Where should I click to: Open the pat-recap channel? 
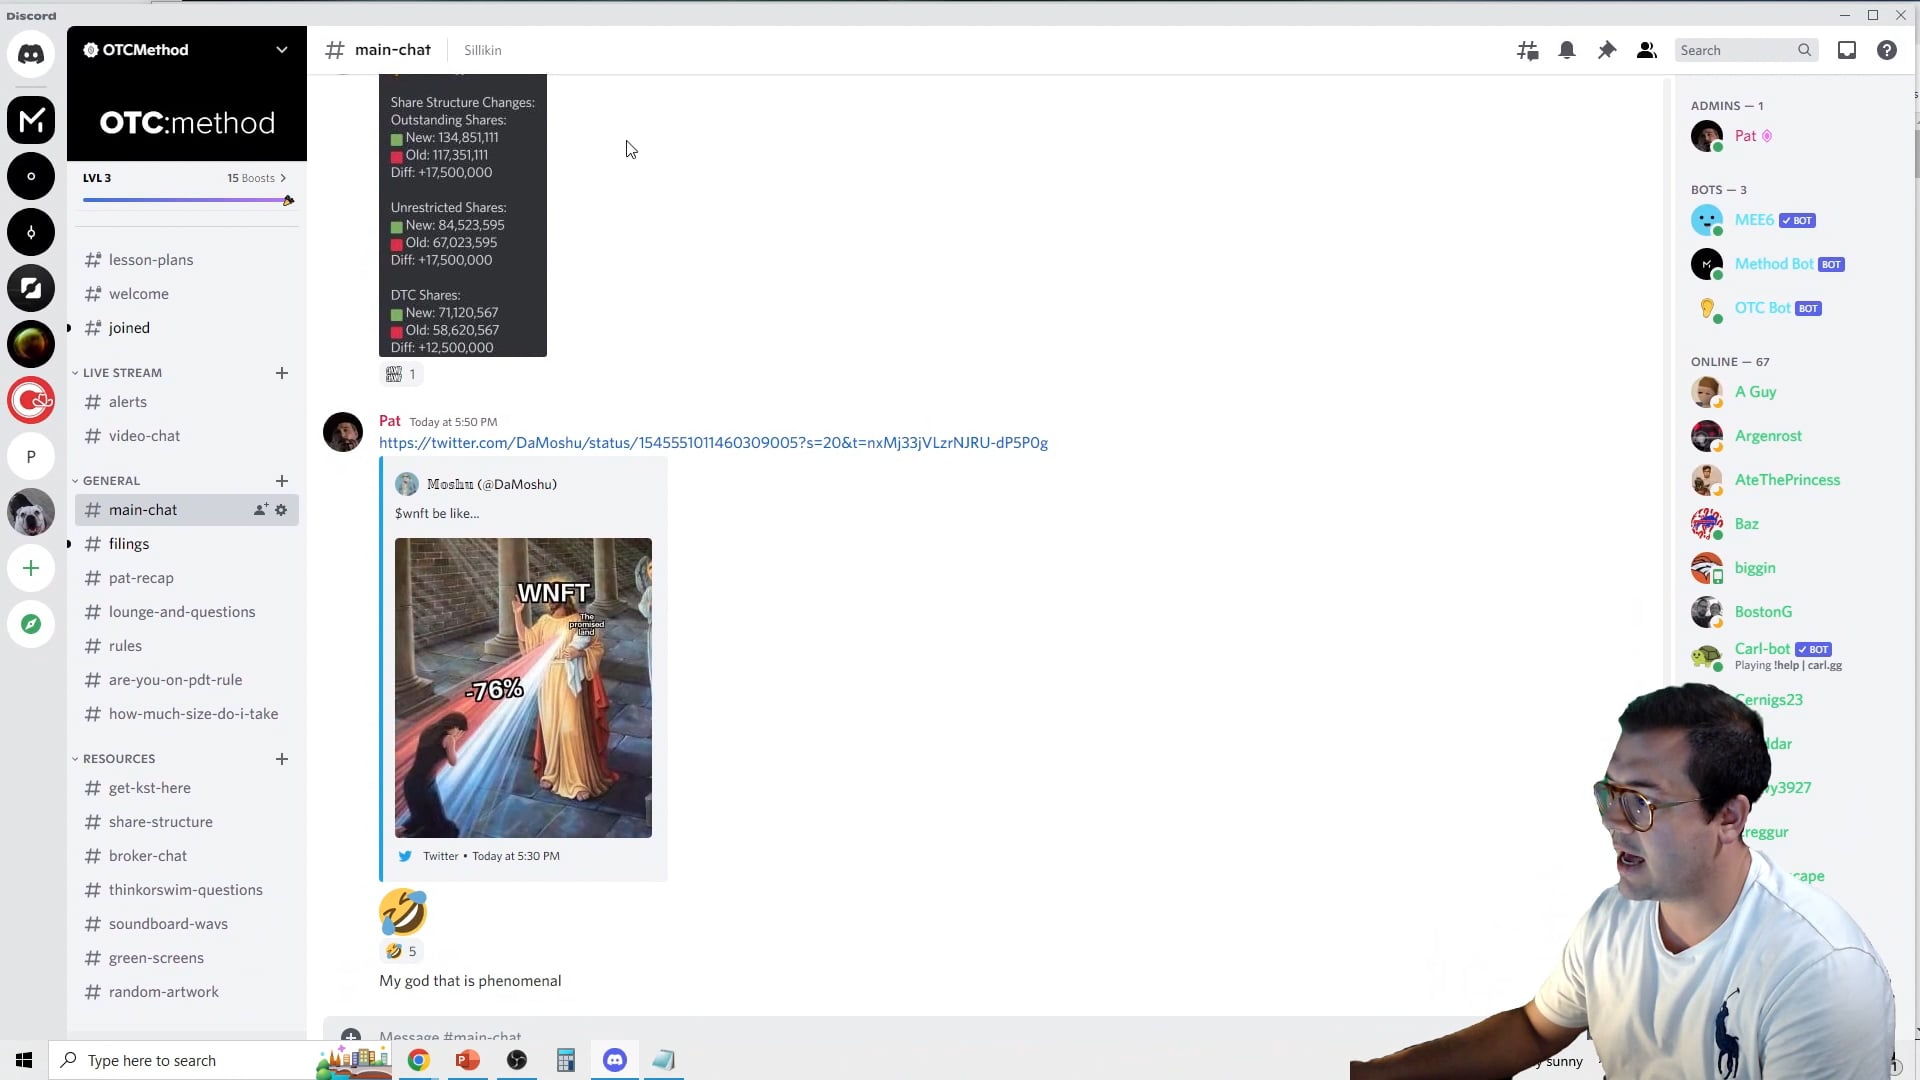[187, 578]
